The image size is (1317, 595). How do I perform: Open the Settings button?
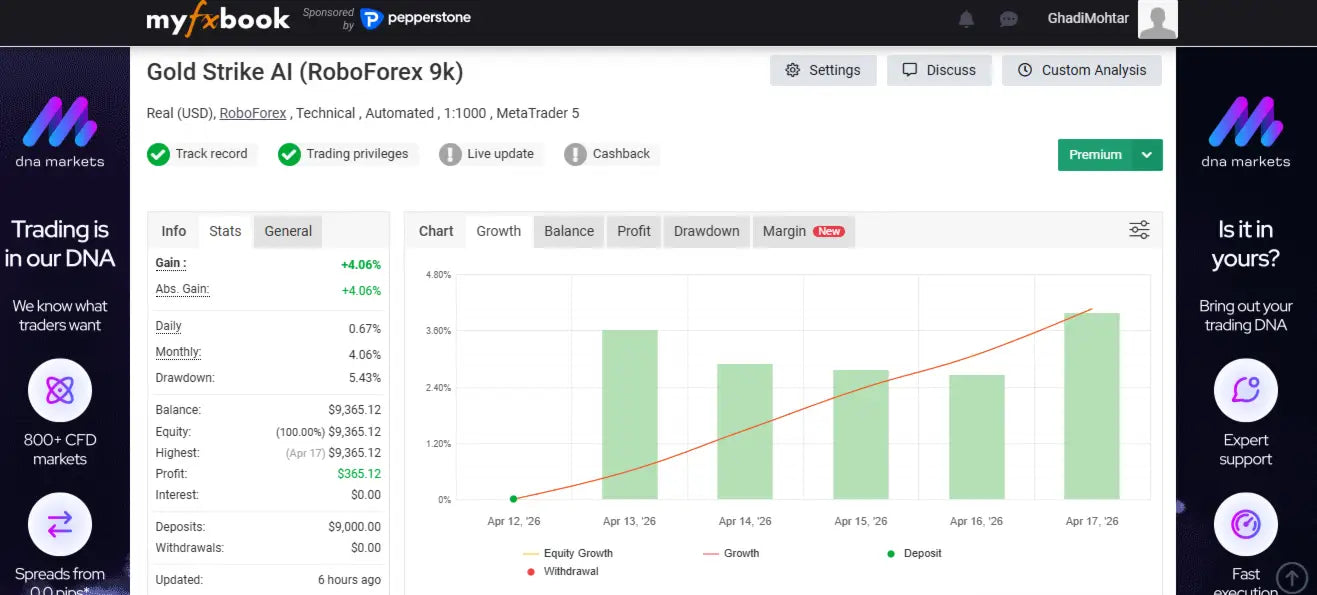pyautogui.click(x=823, y=70)
